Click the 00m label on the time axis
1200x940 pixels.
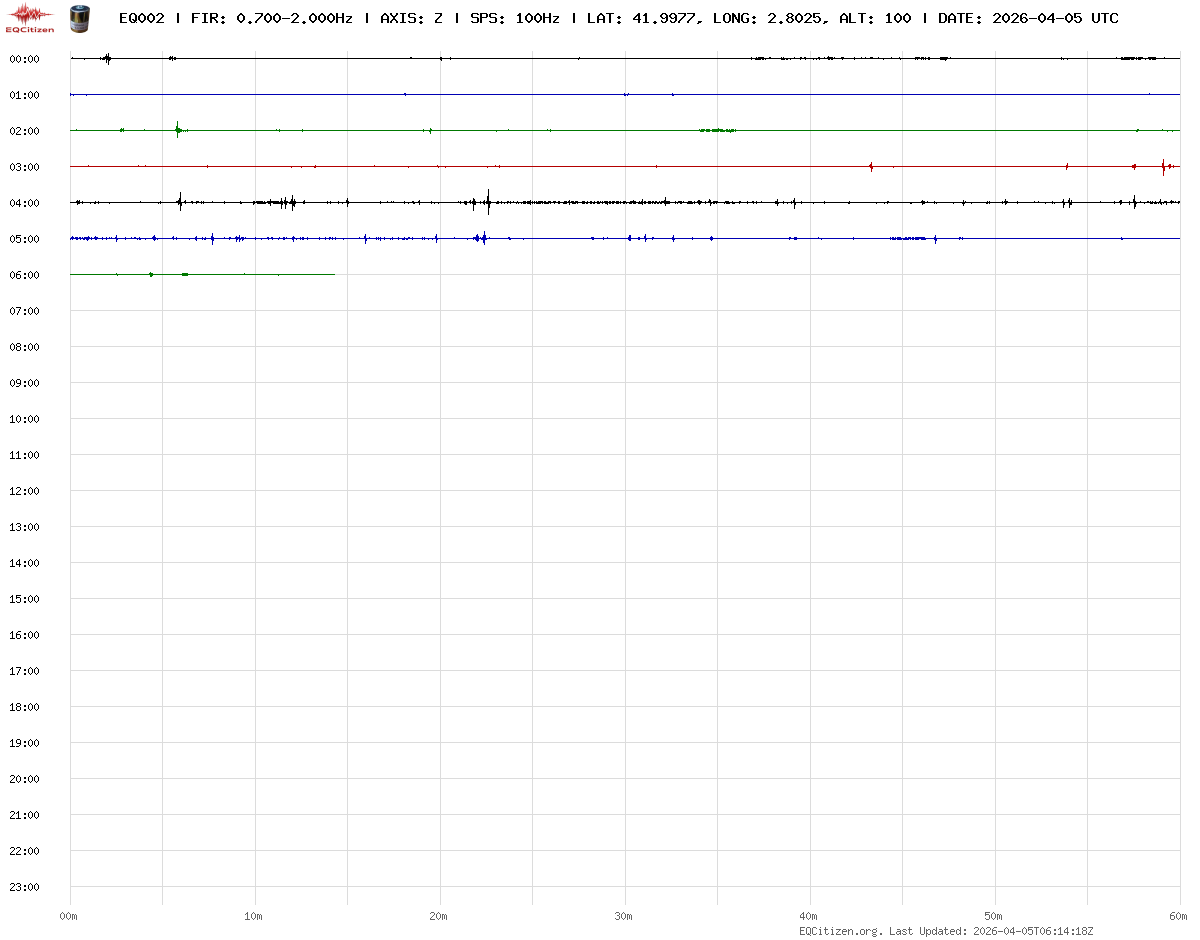[x=69, y=916]
